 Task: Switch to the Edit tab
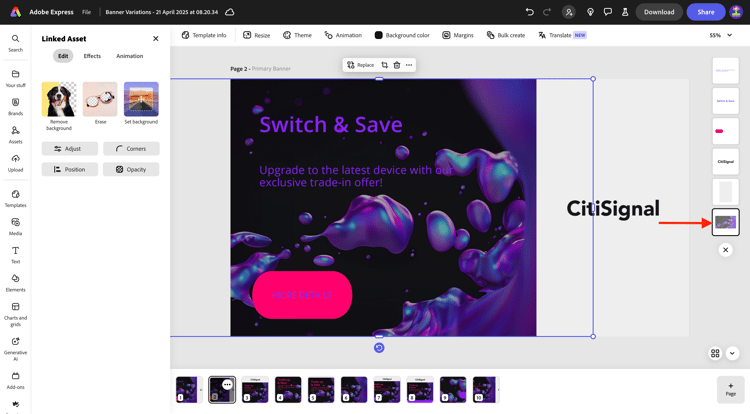click(63, 56)
